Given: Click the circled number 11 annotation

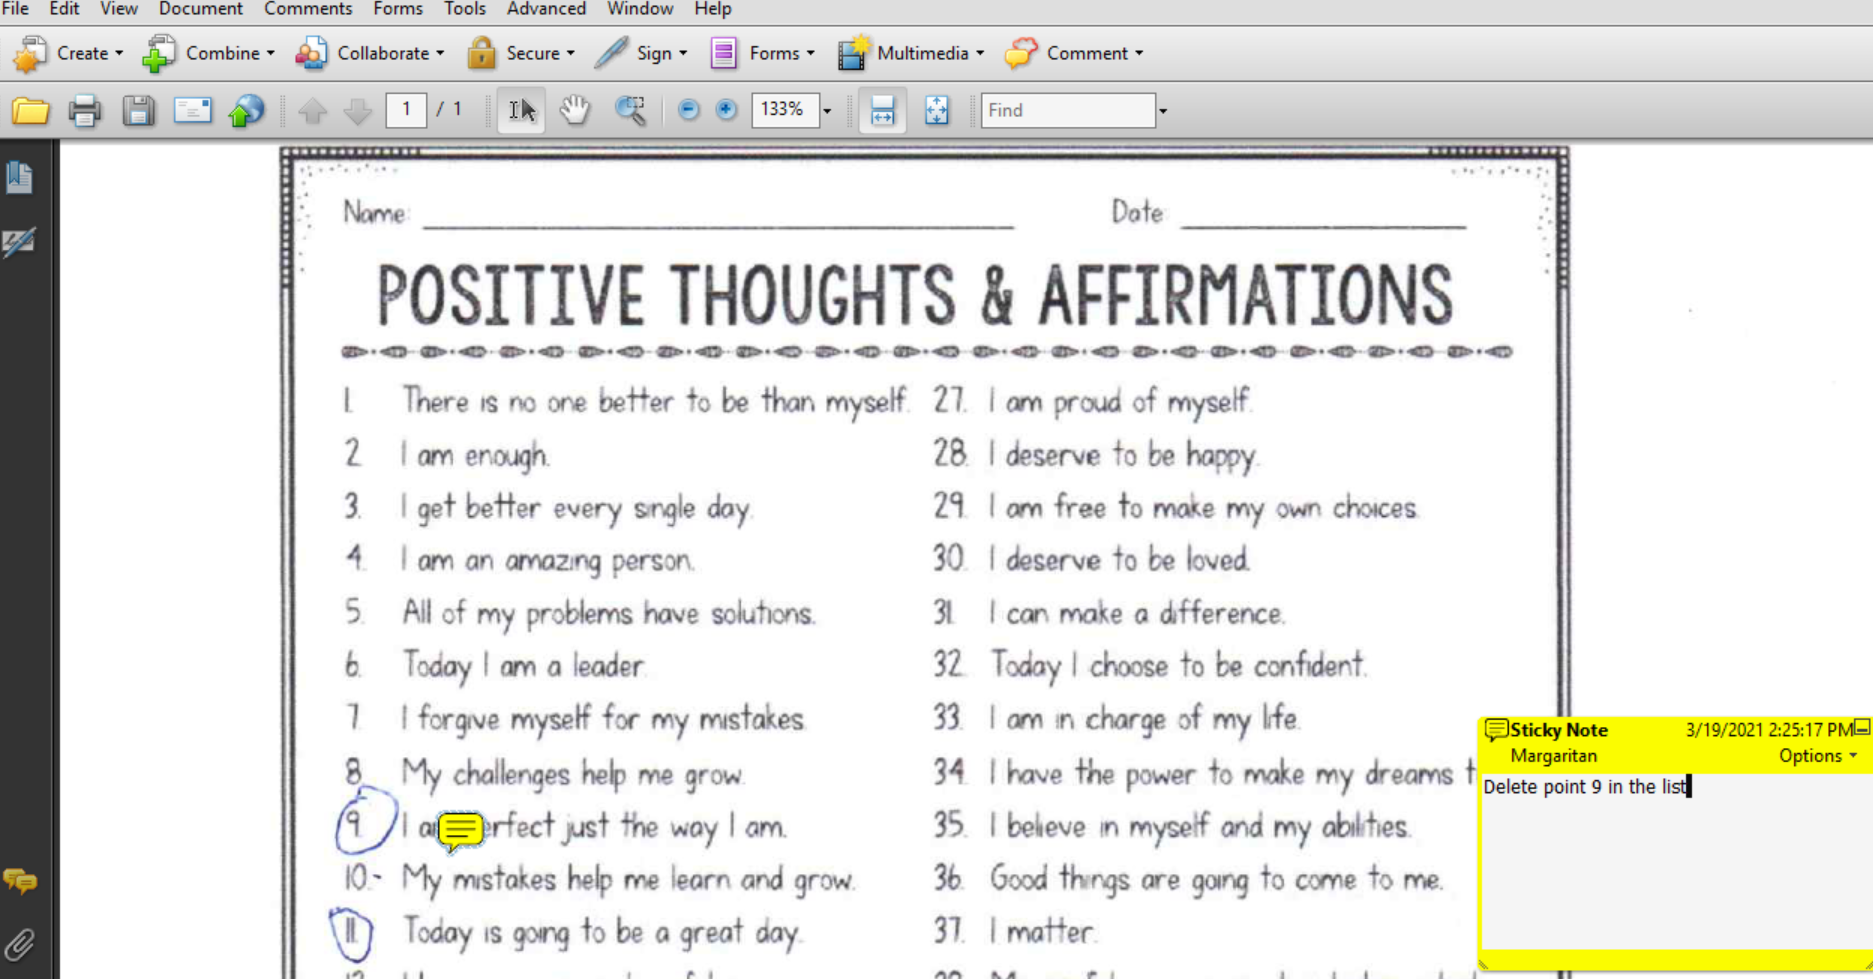Looking at the screenshot, I should tap(351, 934).
